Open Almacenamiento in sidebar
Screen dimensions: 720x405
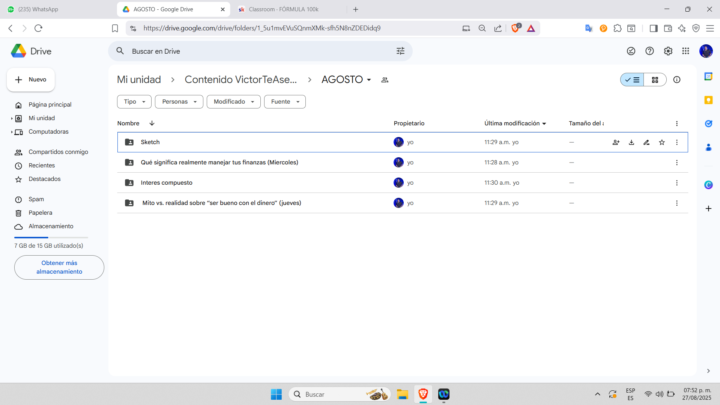pyautogui.click(x=51, y=226)
